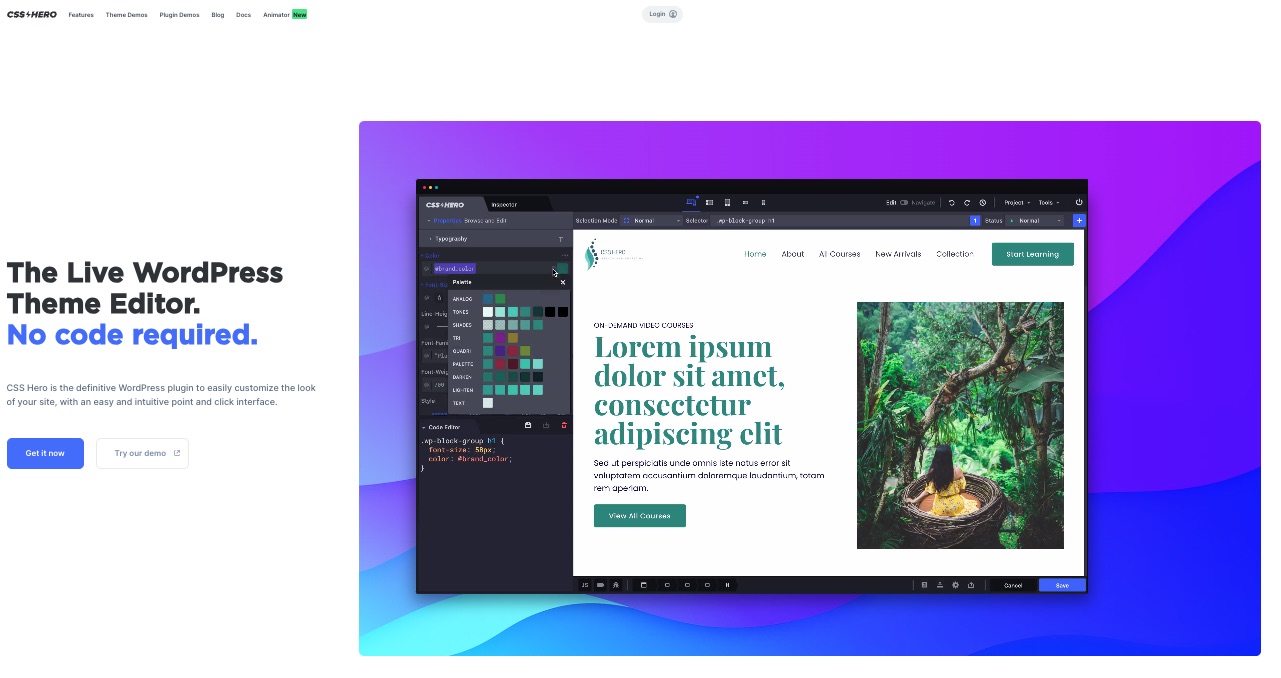Click the red trash icon in Code Editor

(564, 426)
